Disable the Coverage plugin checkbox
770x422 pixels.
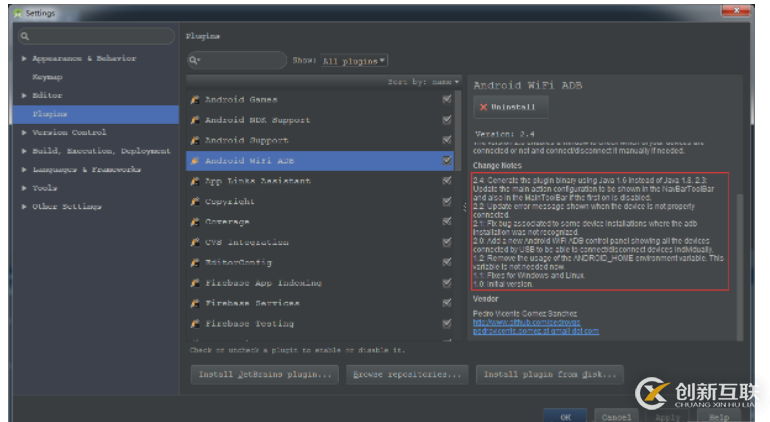click(447, 222)
